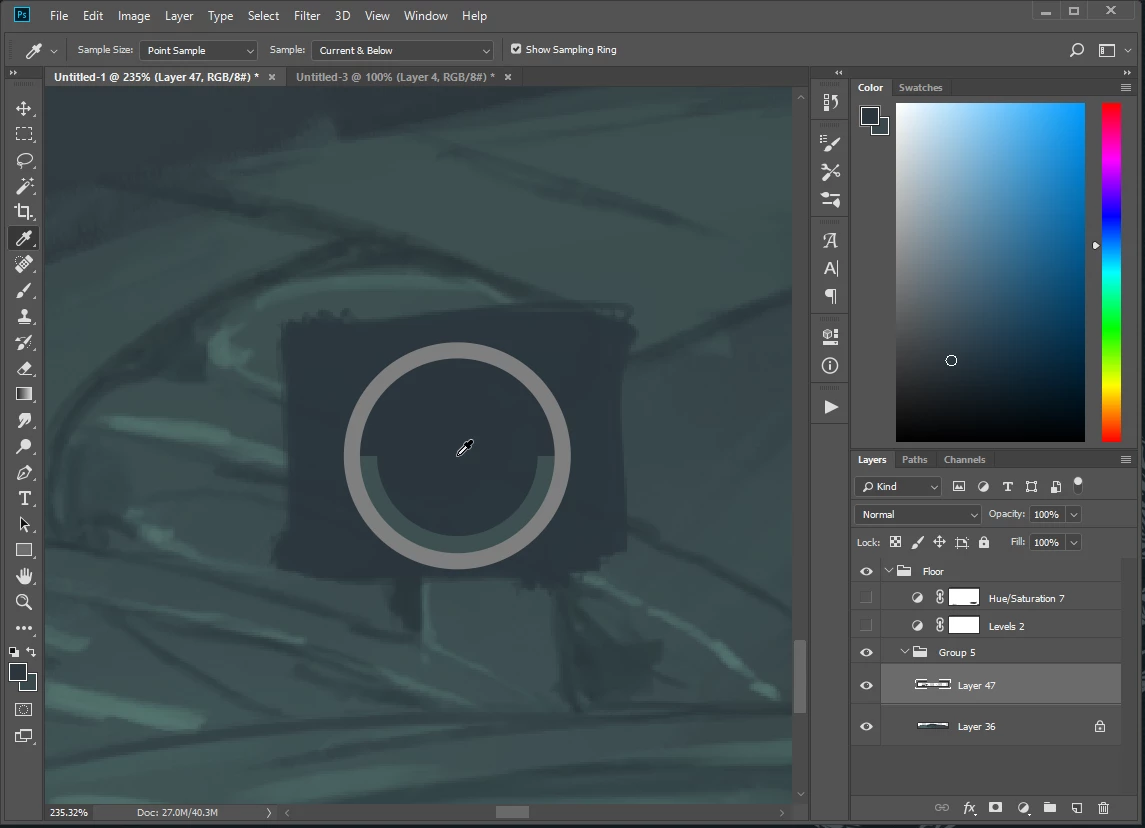Screen dimensions: 1145x828
Task: Create a new layer group folder
Action: (1049, 808)
